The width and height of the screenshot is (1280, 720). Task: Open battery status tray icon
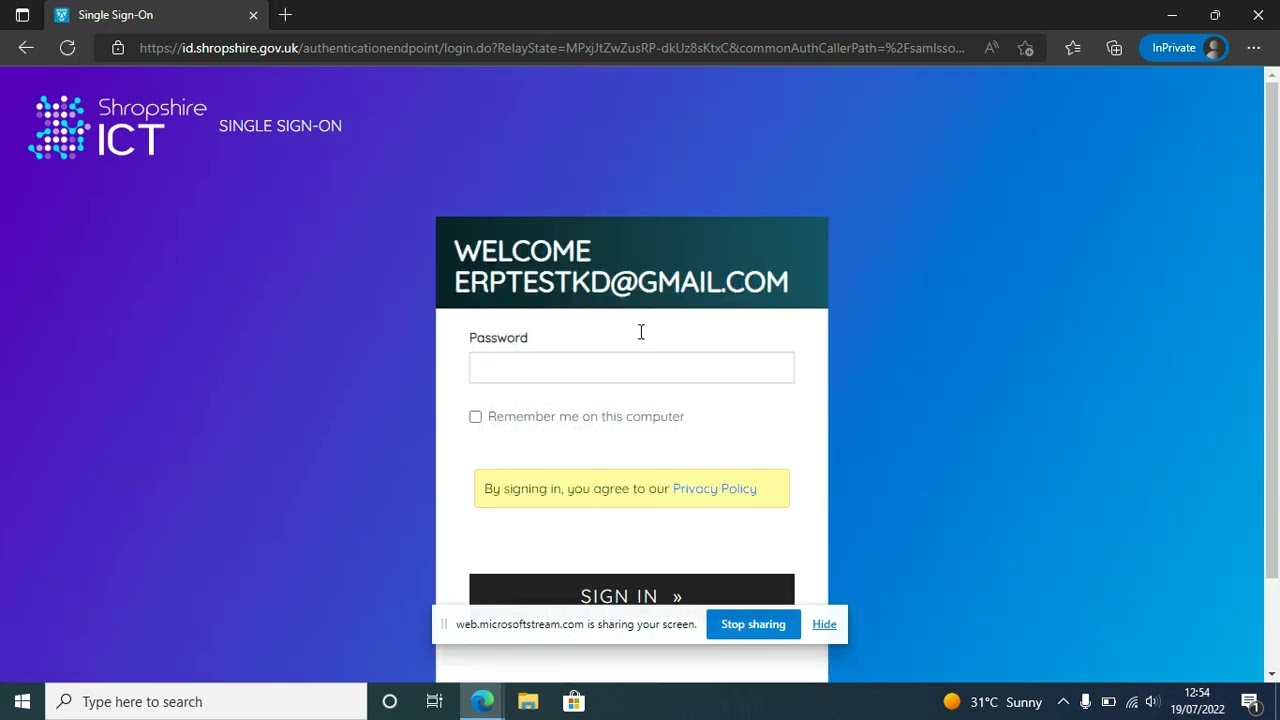[1108, 701]
